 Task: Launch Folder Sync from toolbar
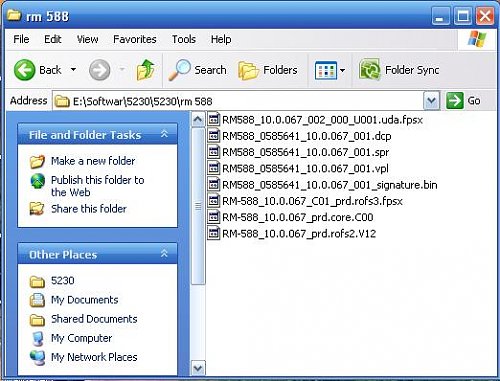coord(399,70)
